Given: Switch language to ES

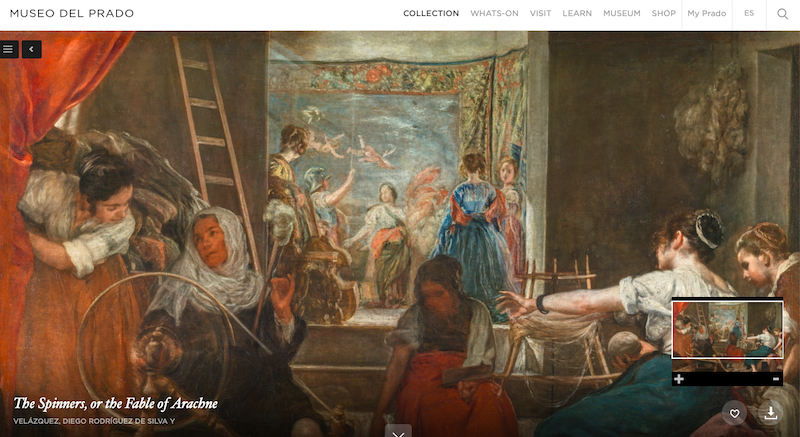Looking at the screenshot, I should click(749, 13).
